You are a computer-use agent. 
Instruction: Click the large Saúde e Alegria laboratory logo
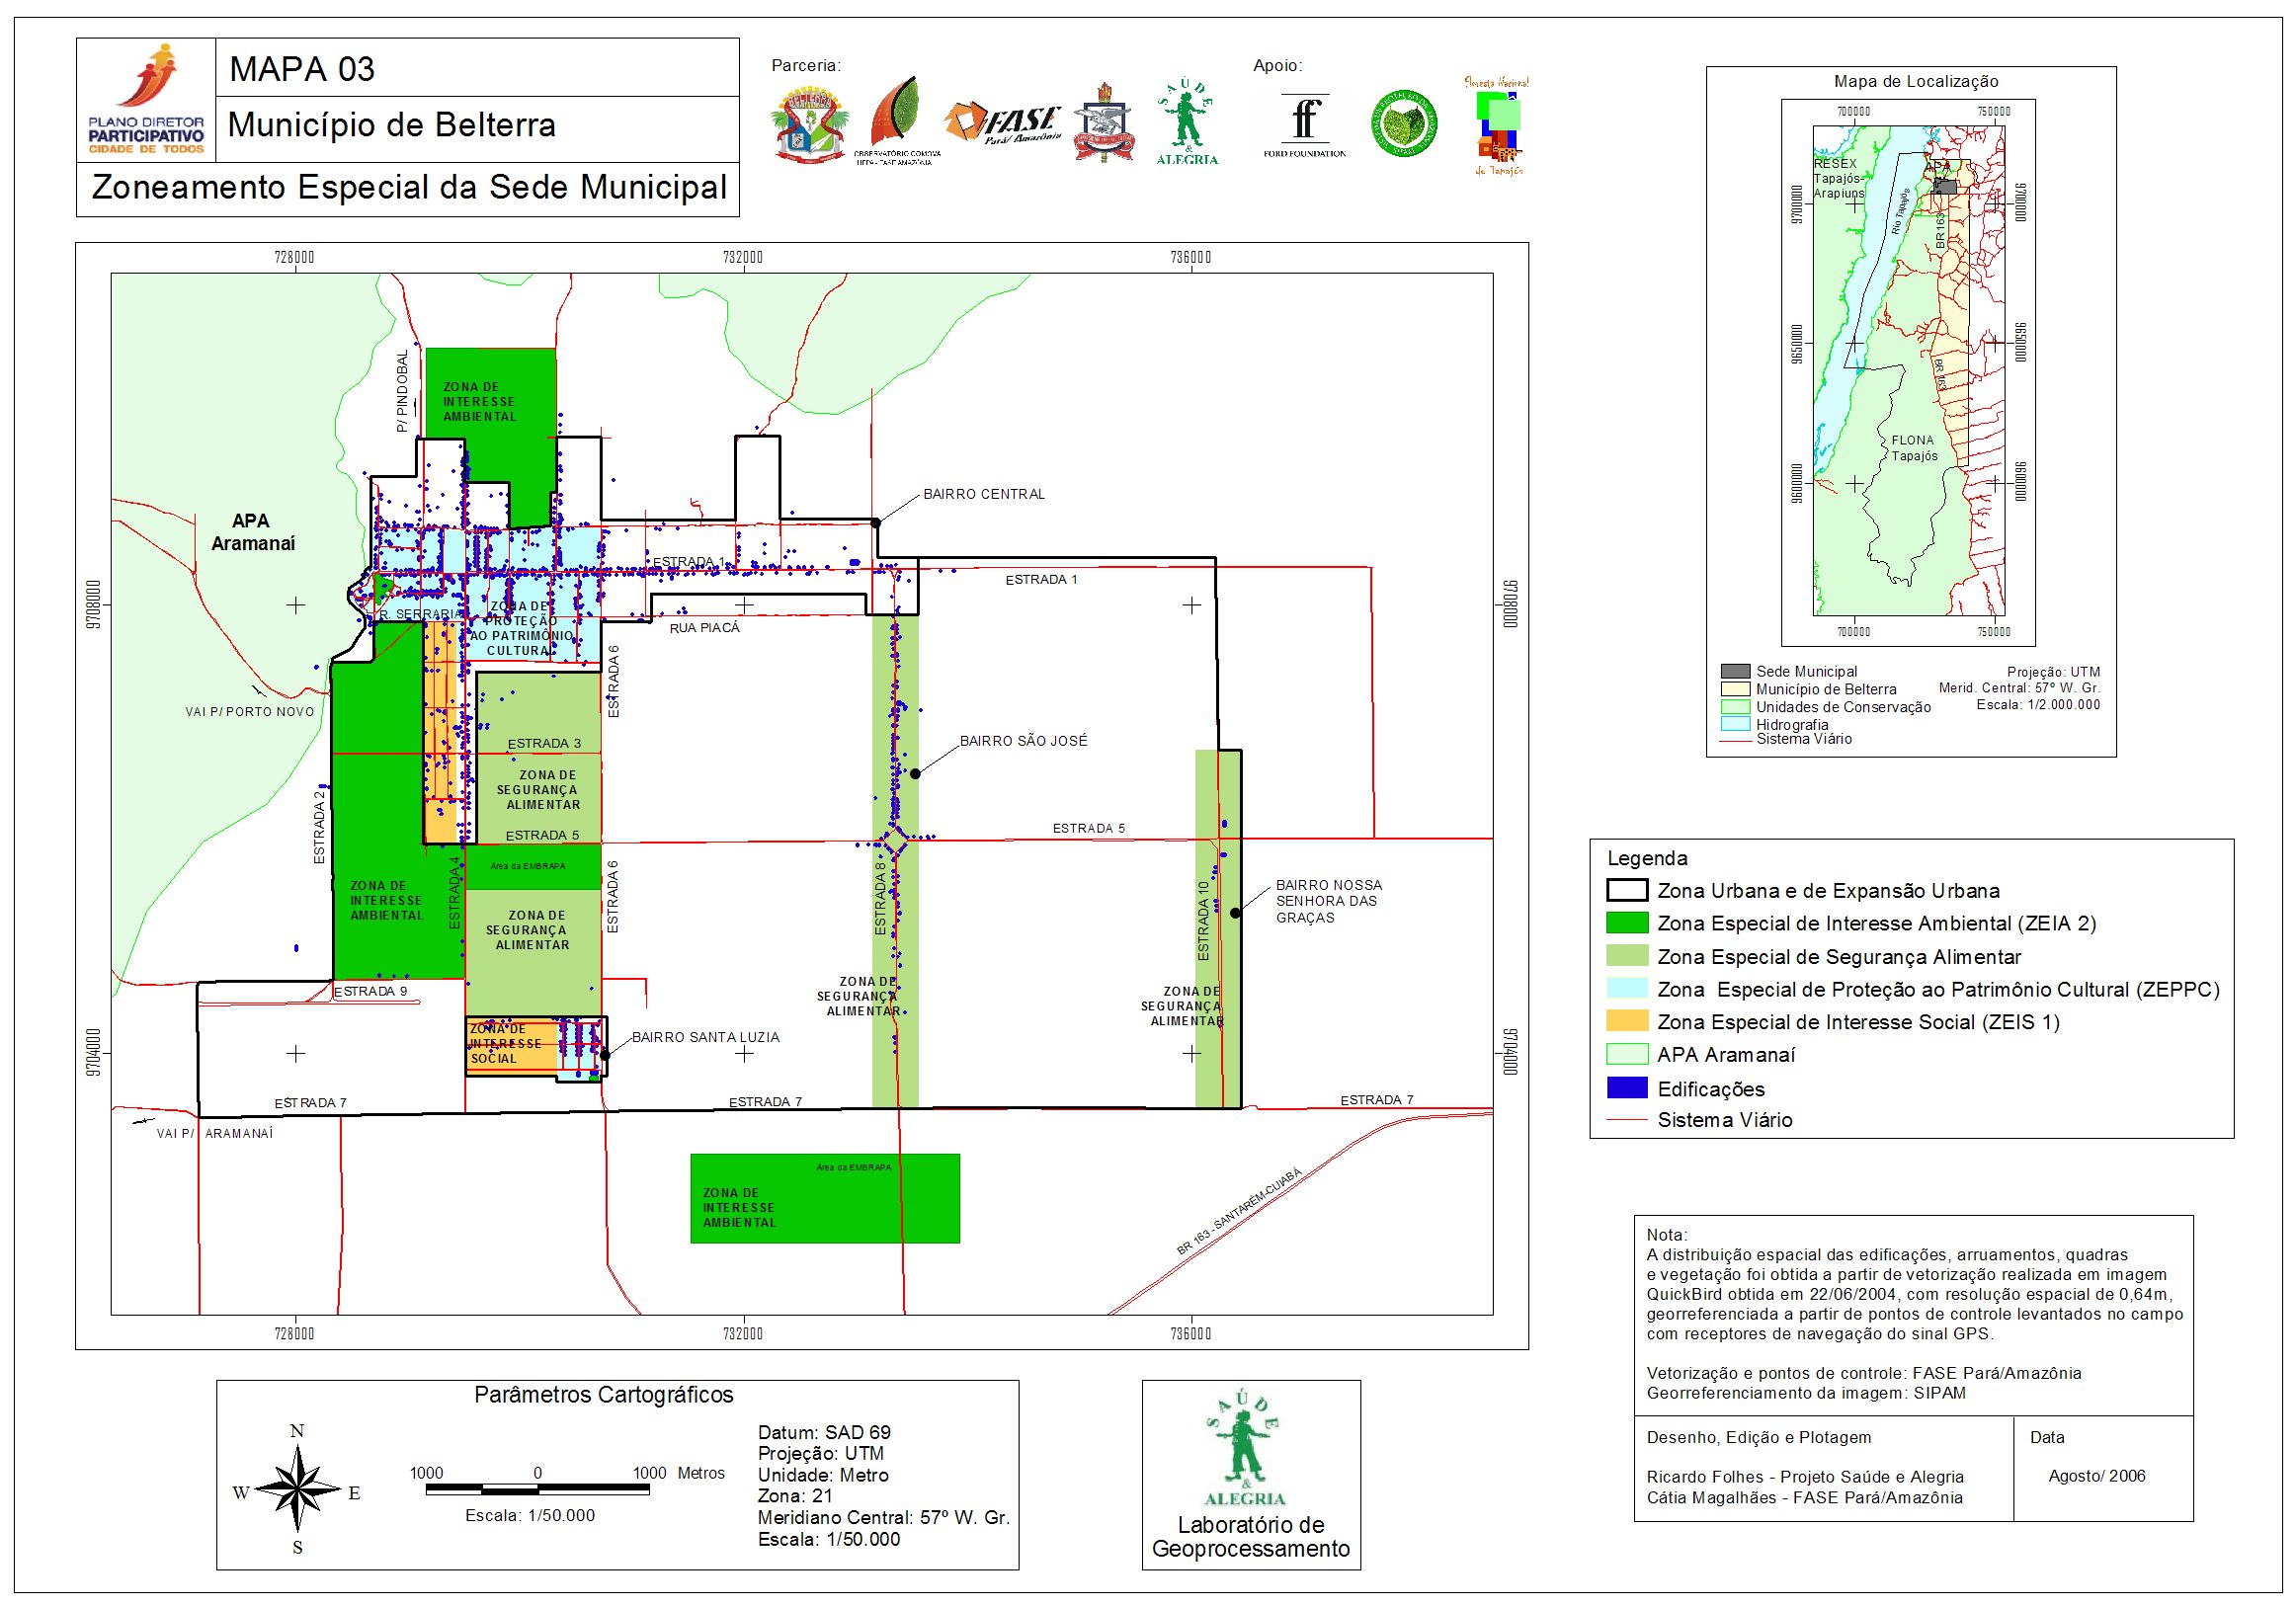pos(1244,1450)
